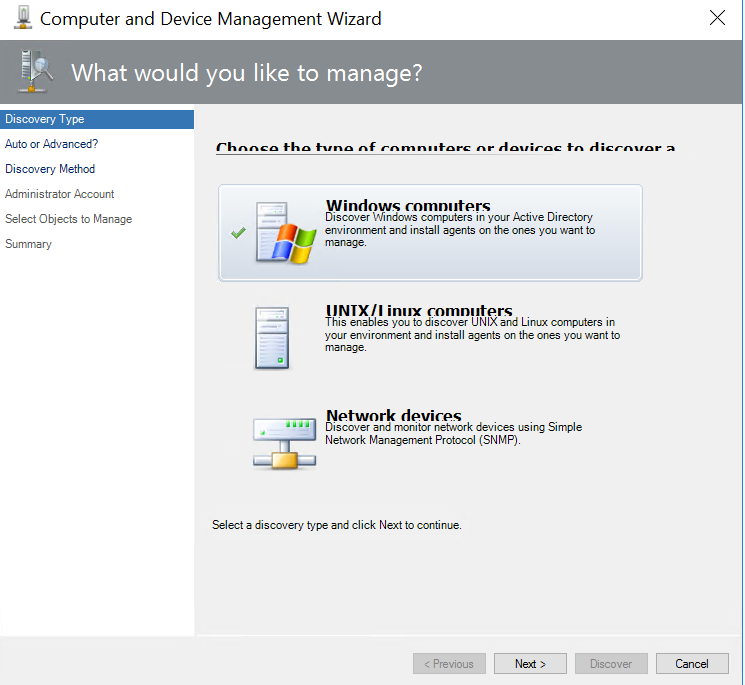Click the green checkmark beside Windows computers
The image size is (745, 685).
(239, 233)
